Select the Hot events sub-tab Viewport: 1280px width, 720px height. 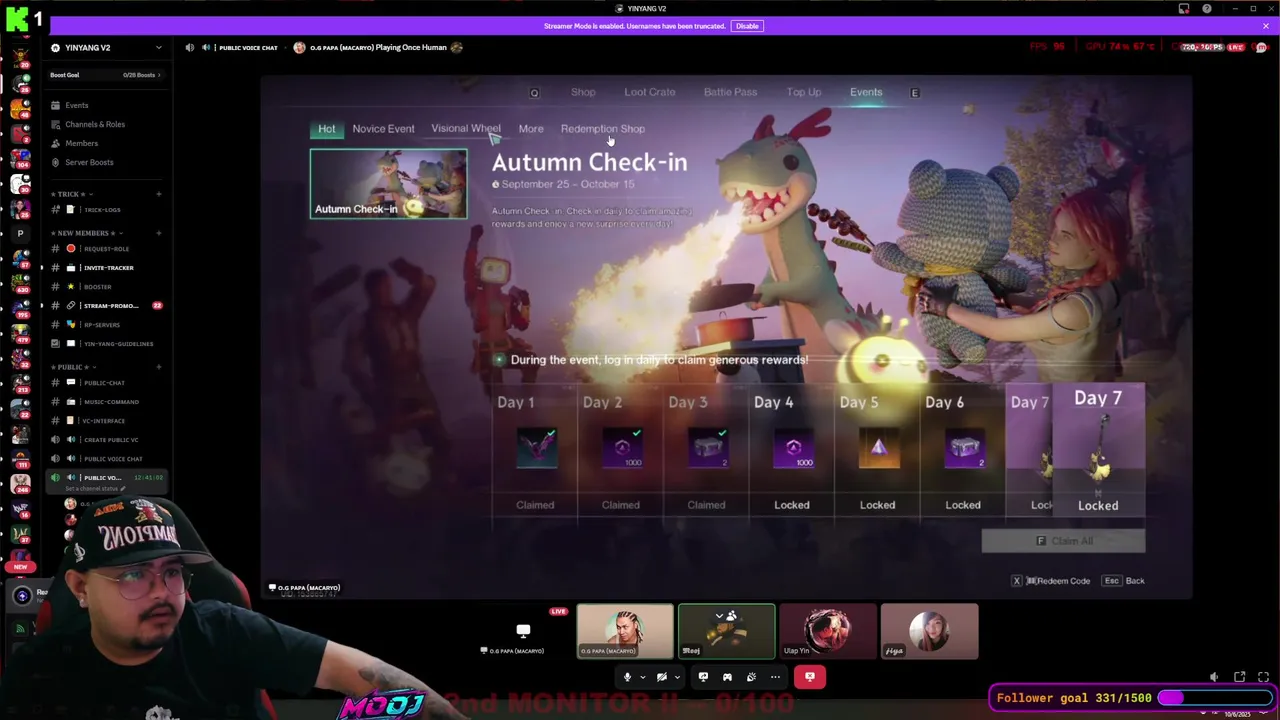(x=327, y=129)
